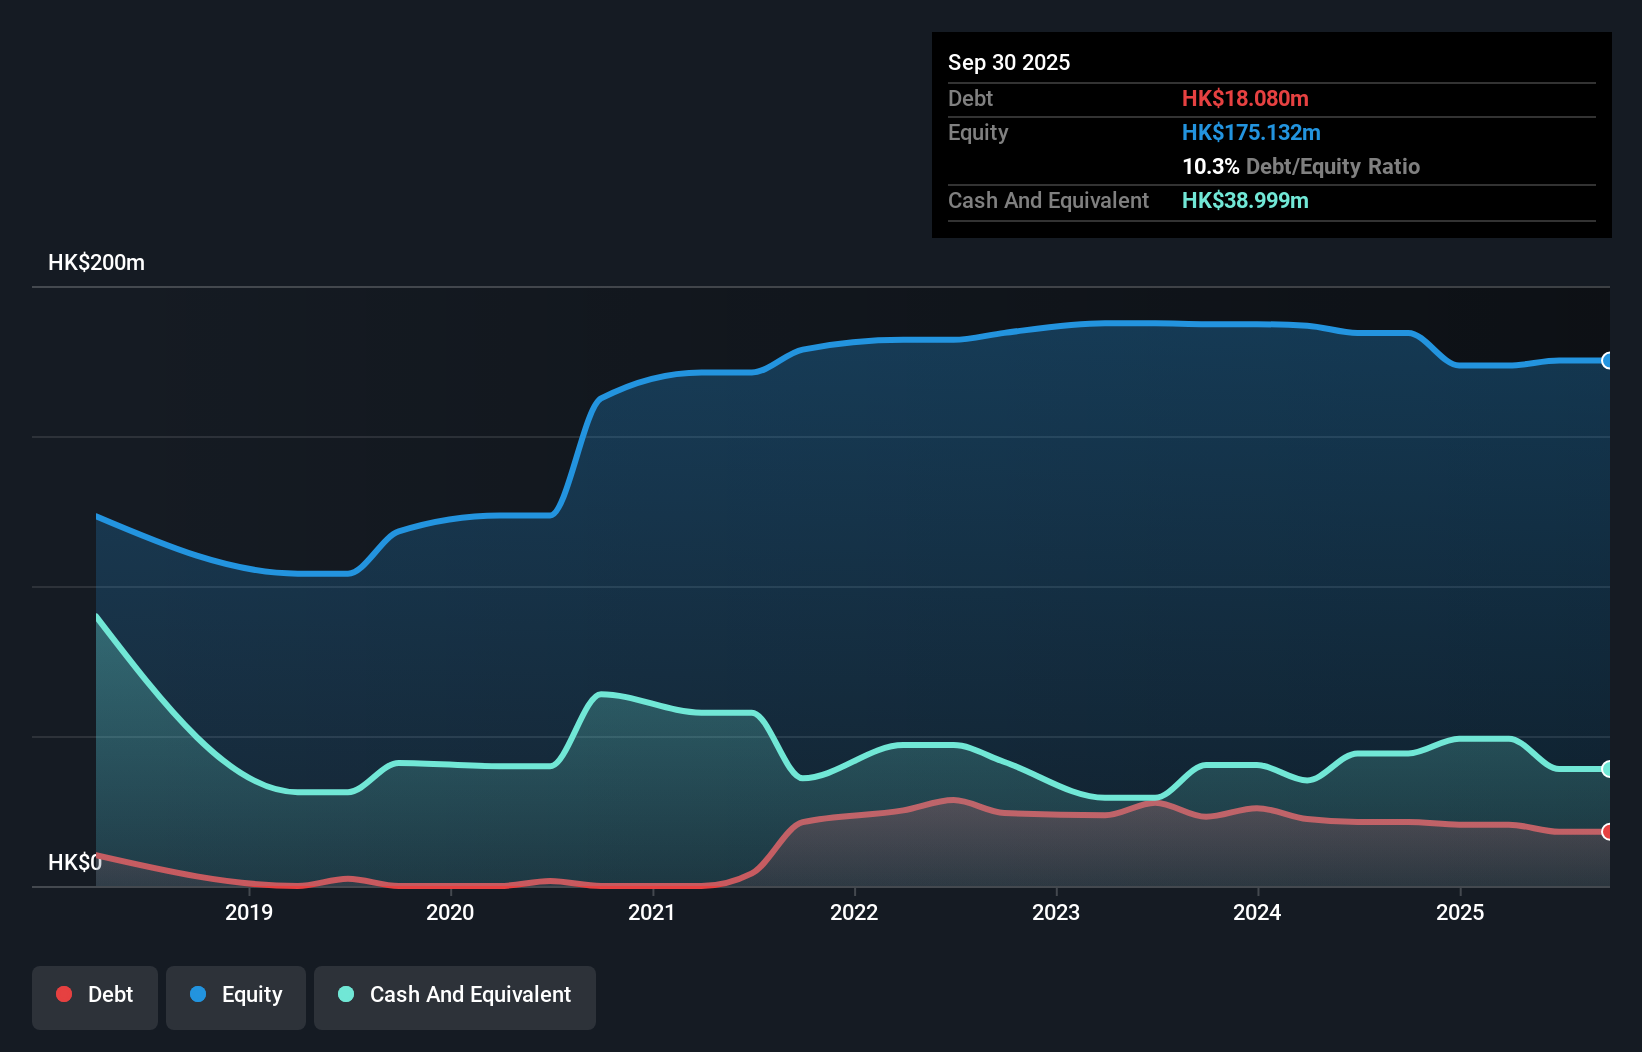Click the 2022 x-axis label
The width and height of the screenshot is (1642, 1052).
coord(854,912)
